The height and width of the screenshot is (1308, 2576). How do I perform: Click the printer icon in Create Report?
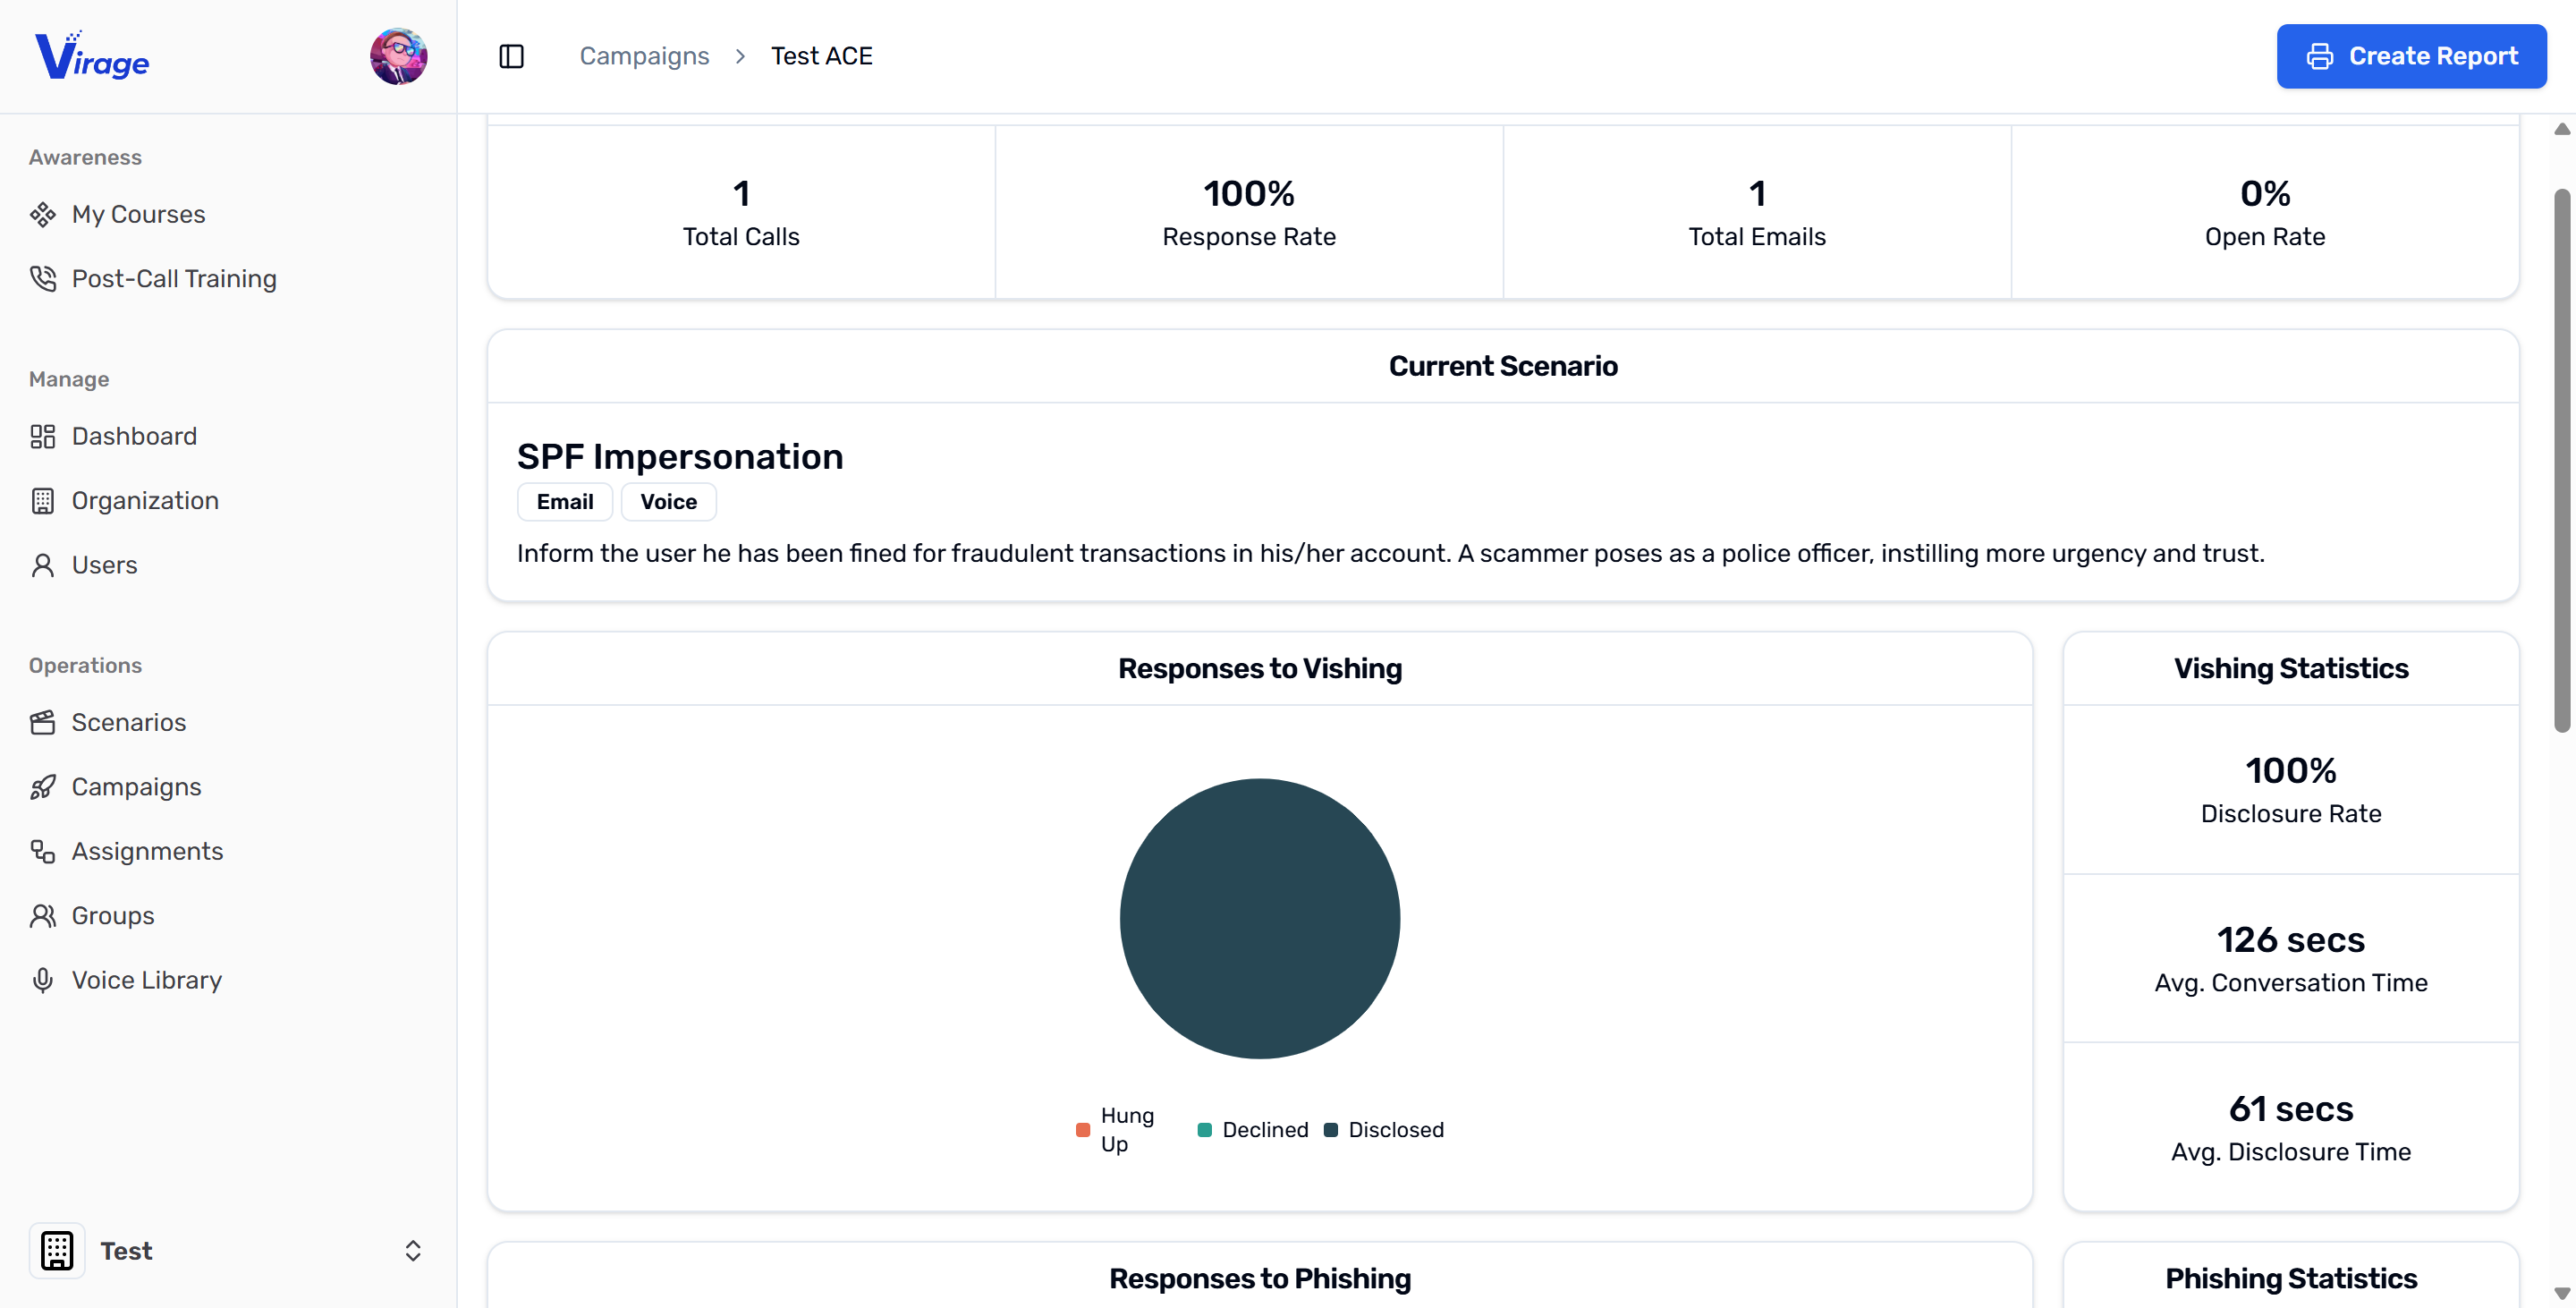2320,56
